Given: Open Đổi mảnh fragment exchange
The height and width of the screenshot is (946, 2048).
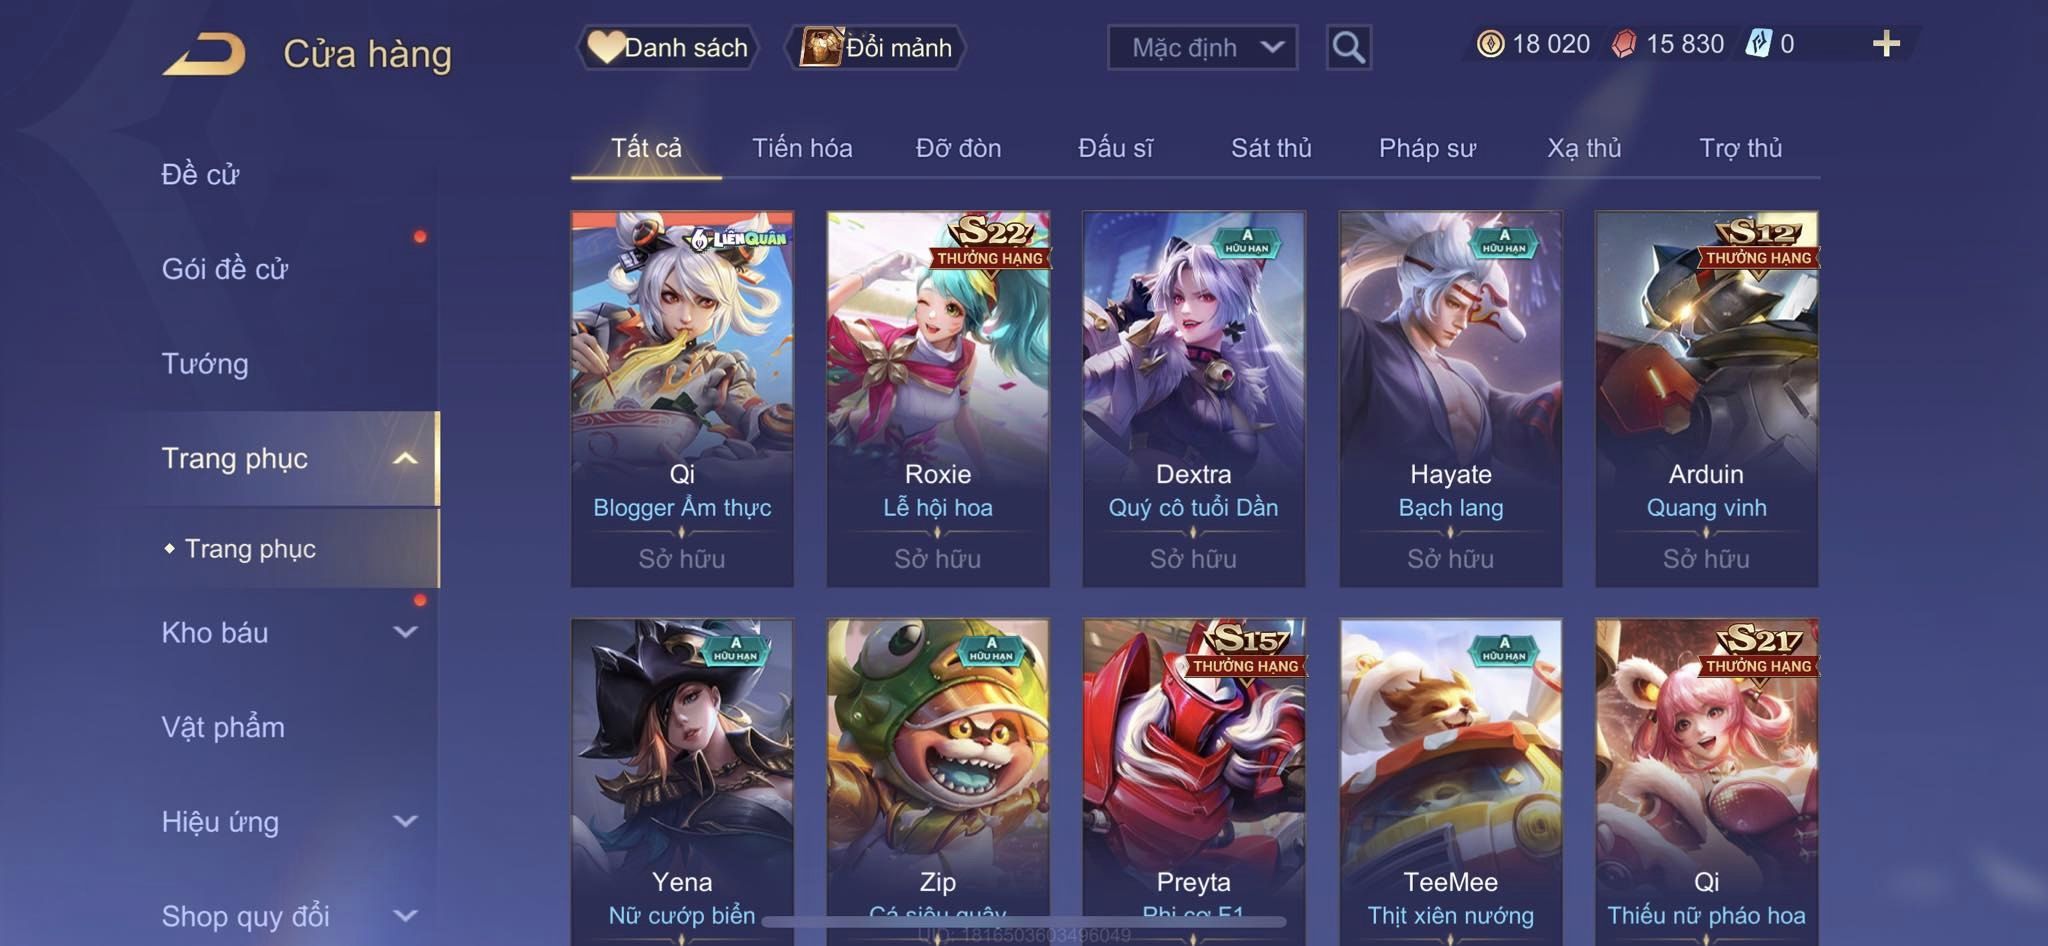Looking at the screenshot, I should coord(876,47).
